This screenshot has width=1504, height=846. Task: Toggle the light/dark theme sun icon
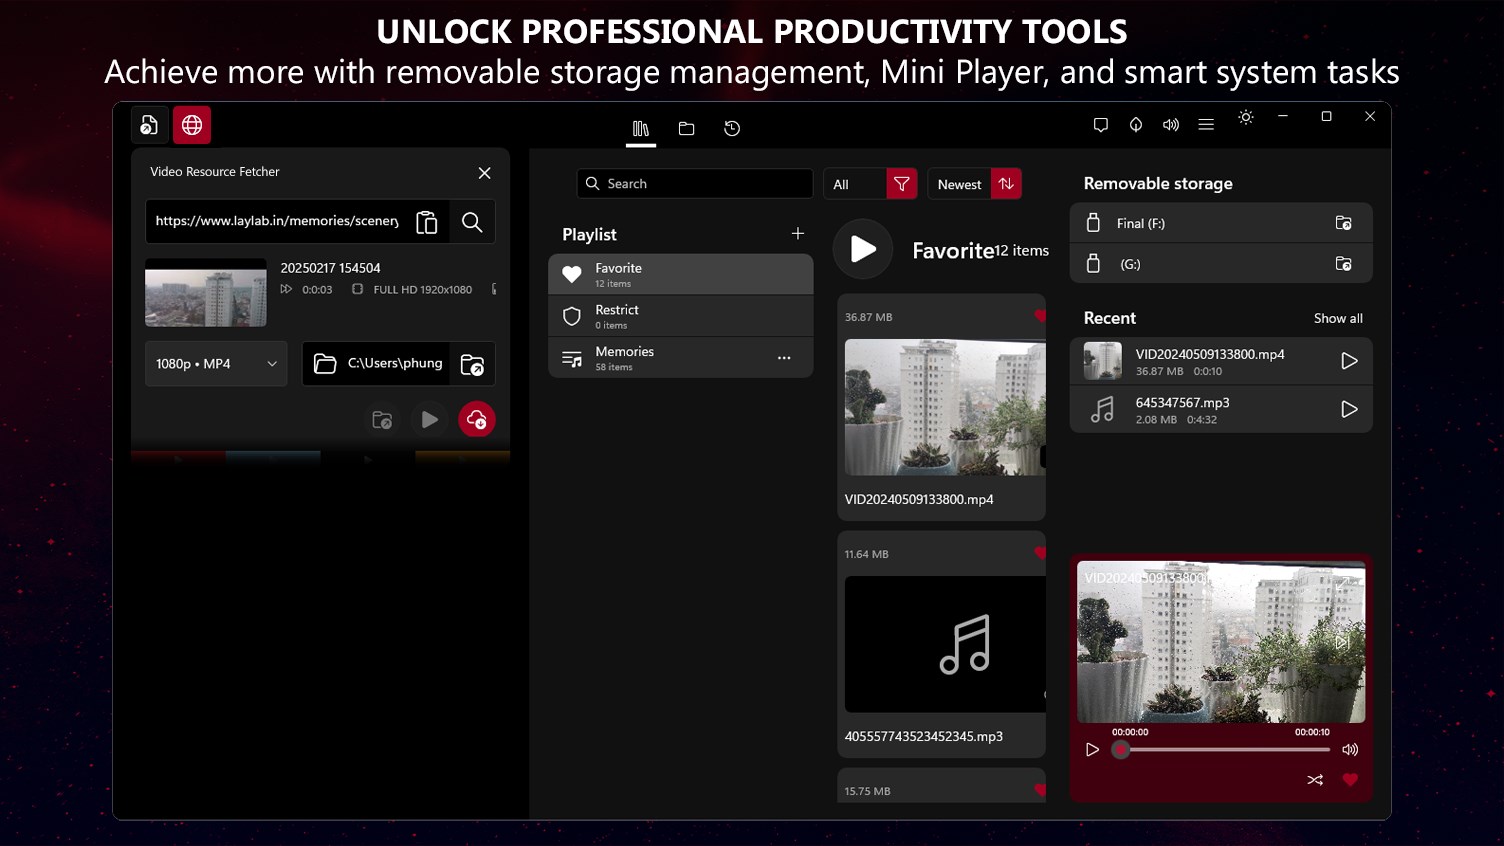pyautogui.click(x=1246, y=118)
